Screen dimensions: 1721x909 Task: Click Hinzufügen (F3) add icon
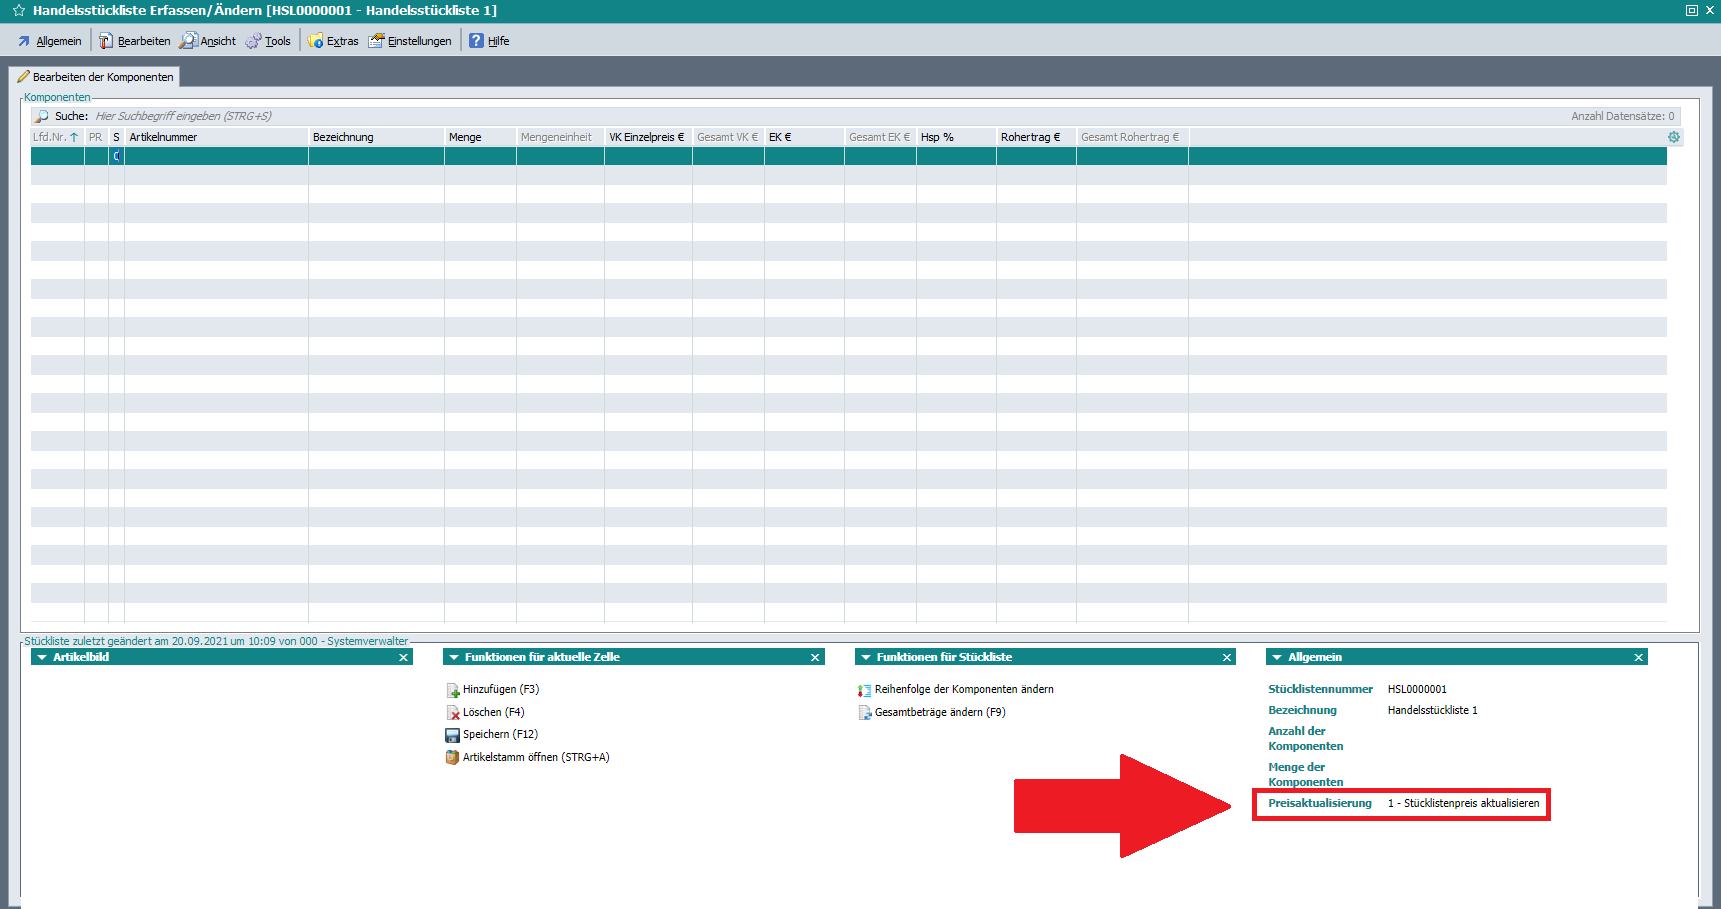[453, 690]
